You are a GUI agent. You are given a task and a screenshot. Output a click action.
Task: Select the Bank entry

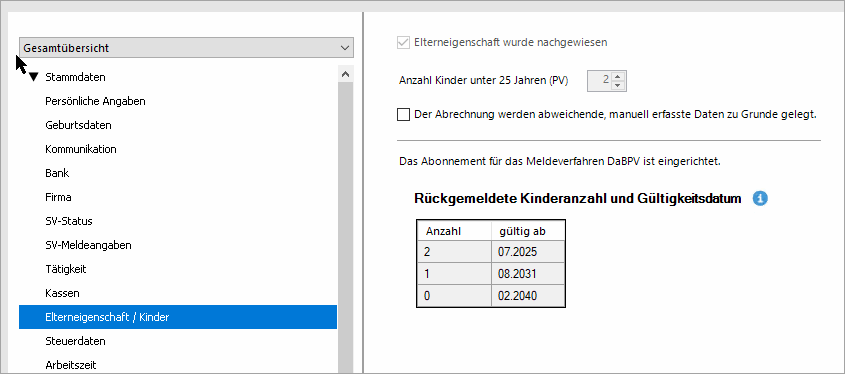pyautogui.click(x=57, y=173)
